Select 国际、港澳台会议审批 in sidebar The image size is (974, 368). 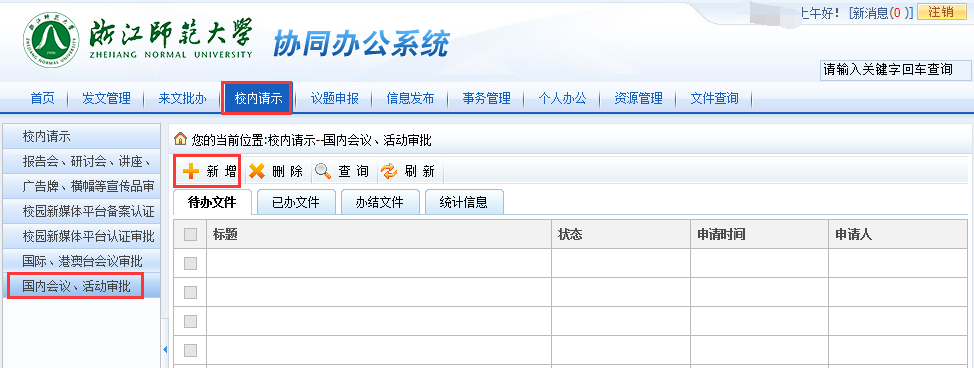[x=82, y=261]
